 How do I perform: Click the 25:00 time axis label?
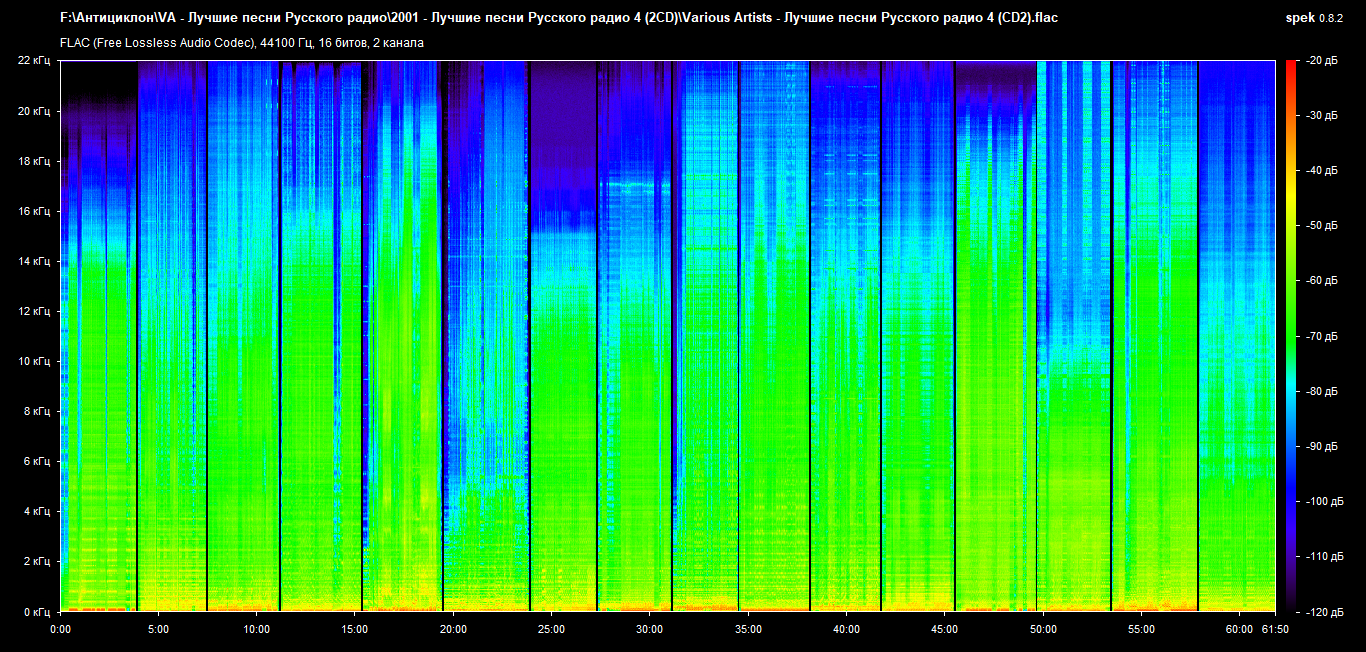pos(551,629)
